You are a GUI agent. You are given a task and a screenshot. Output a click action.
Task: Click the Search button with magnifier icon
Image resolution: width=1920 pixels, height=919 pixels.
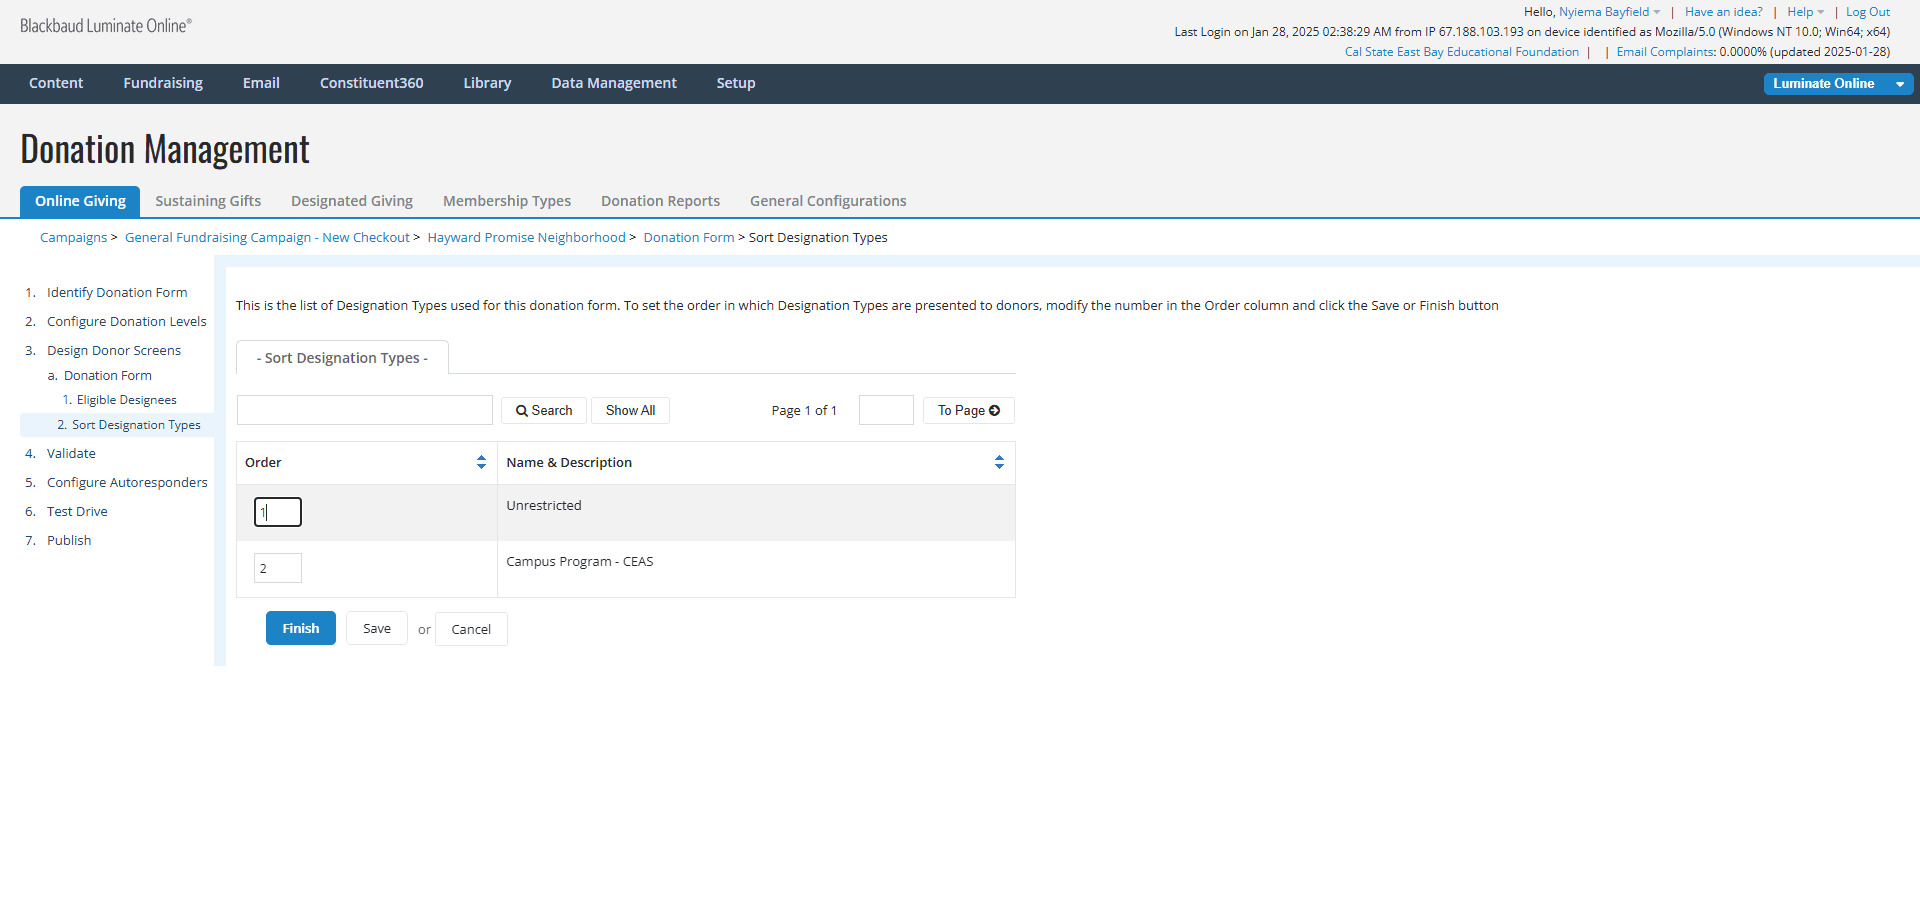click(x=544, y=411)
